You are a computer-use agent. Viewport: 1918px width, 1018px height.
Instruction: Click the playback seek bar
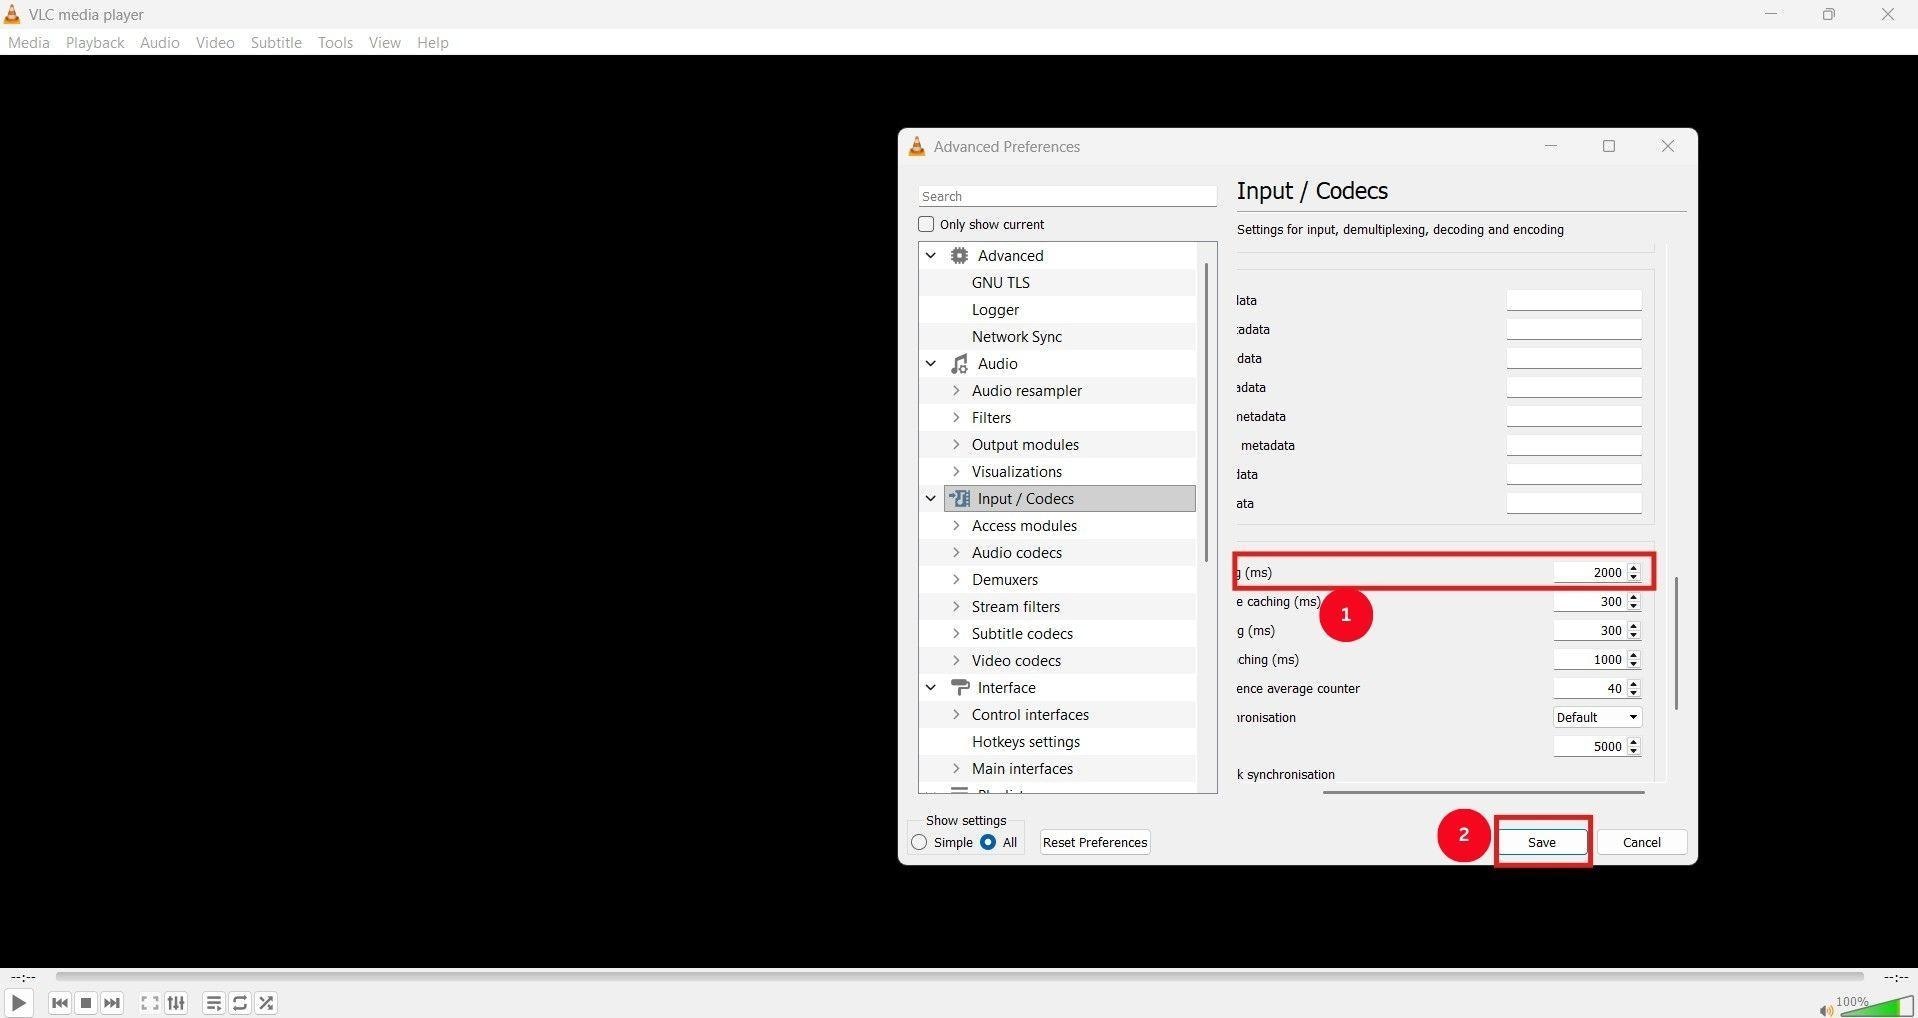point(960,977)
